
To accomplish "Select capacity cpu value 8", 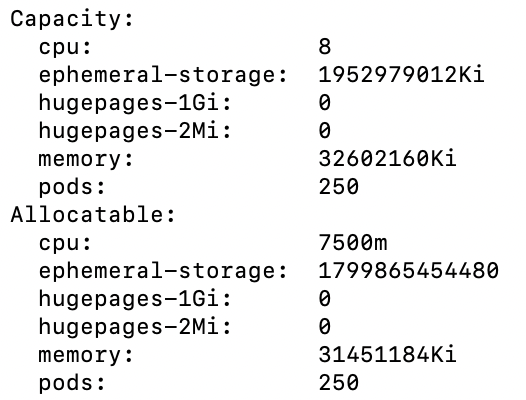I will tap(324, 47).
